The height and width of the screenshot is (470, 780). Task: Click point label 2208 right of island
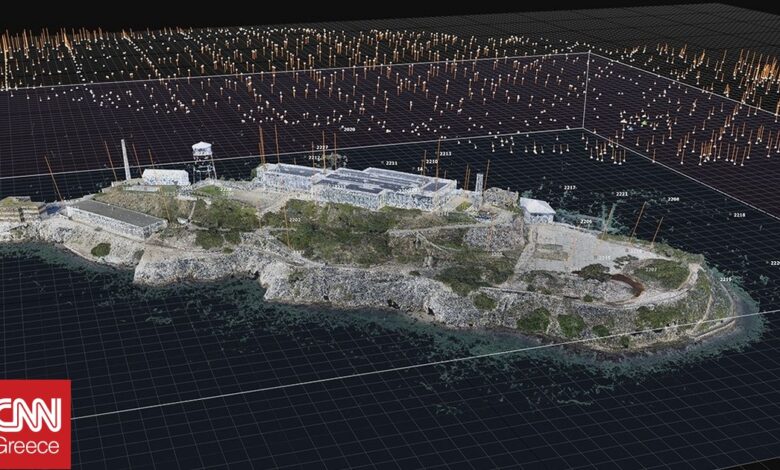point(673,199)
